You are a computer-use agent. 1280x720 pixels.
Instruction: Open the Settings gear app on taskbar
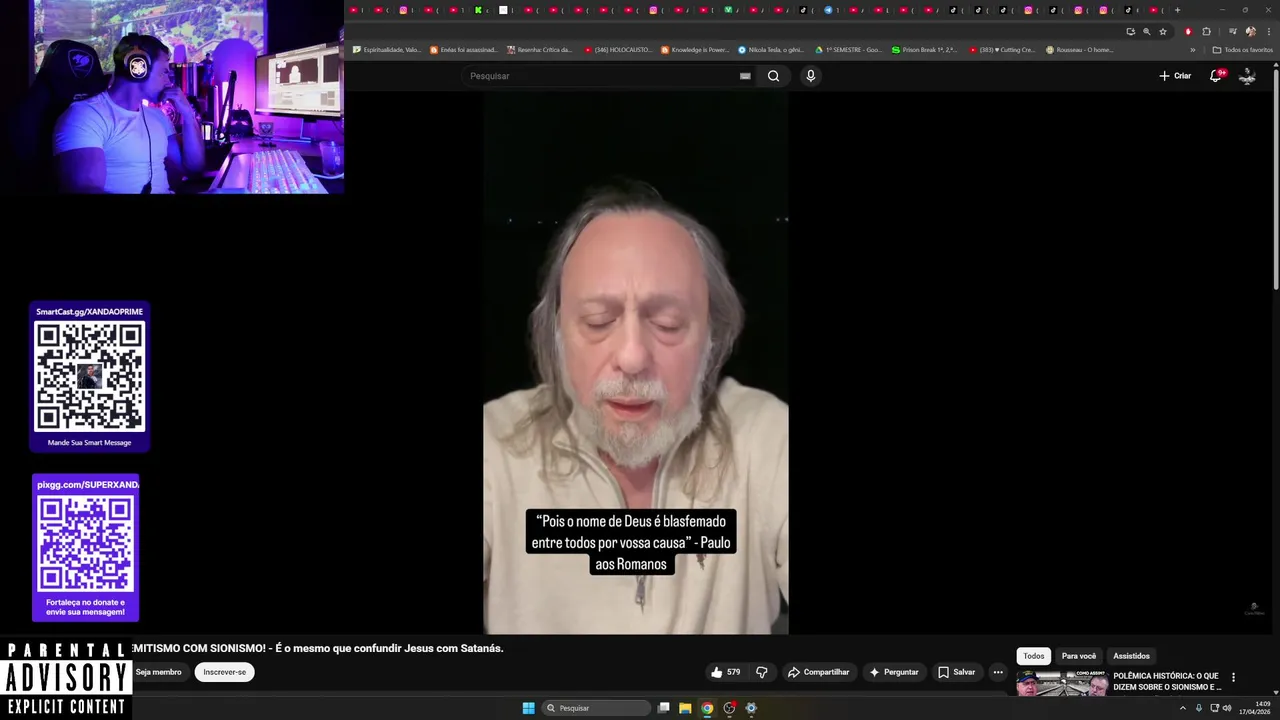pos(751,708)
